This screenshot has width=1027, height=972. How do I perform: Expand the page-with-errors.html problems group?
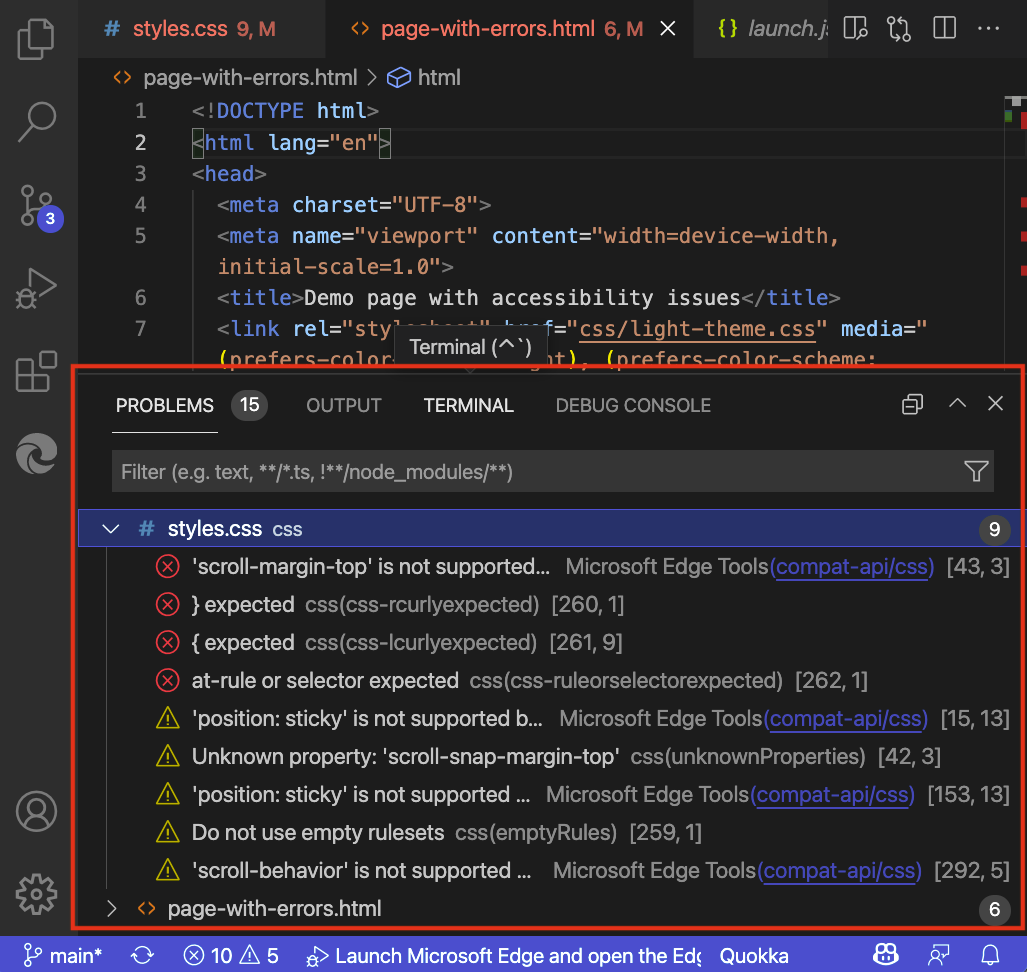click(x=111, y=909)
